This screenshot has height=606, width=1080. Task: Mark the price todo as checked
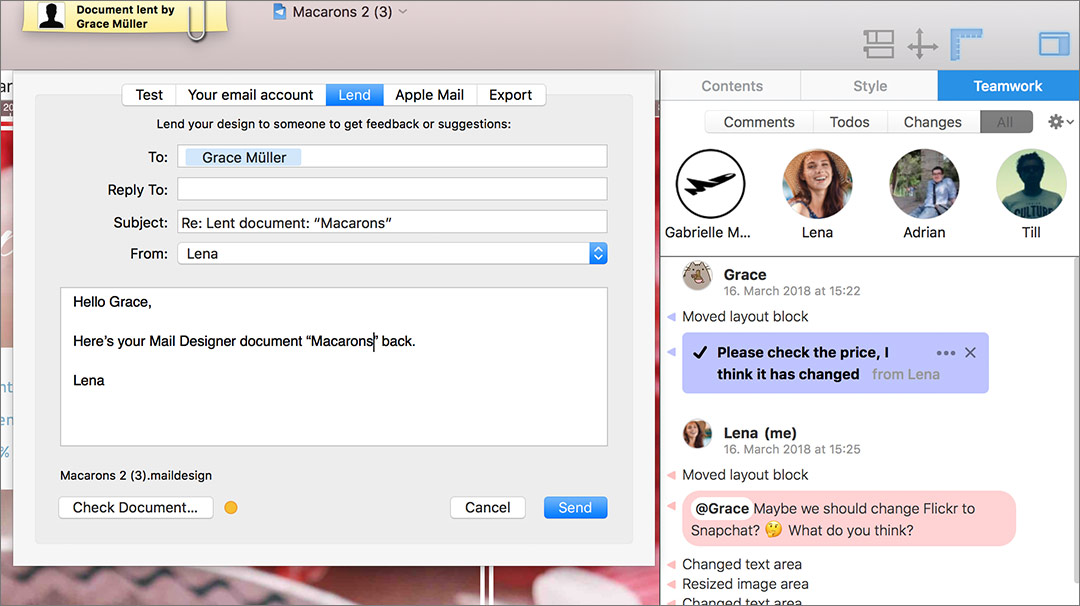pyautogui.click(x=700, y=353)
